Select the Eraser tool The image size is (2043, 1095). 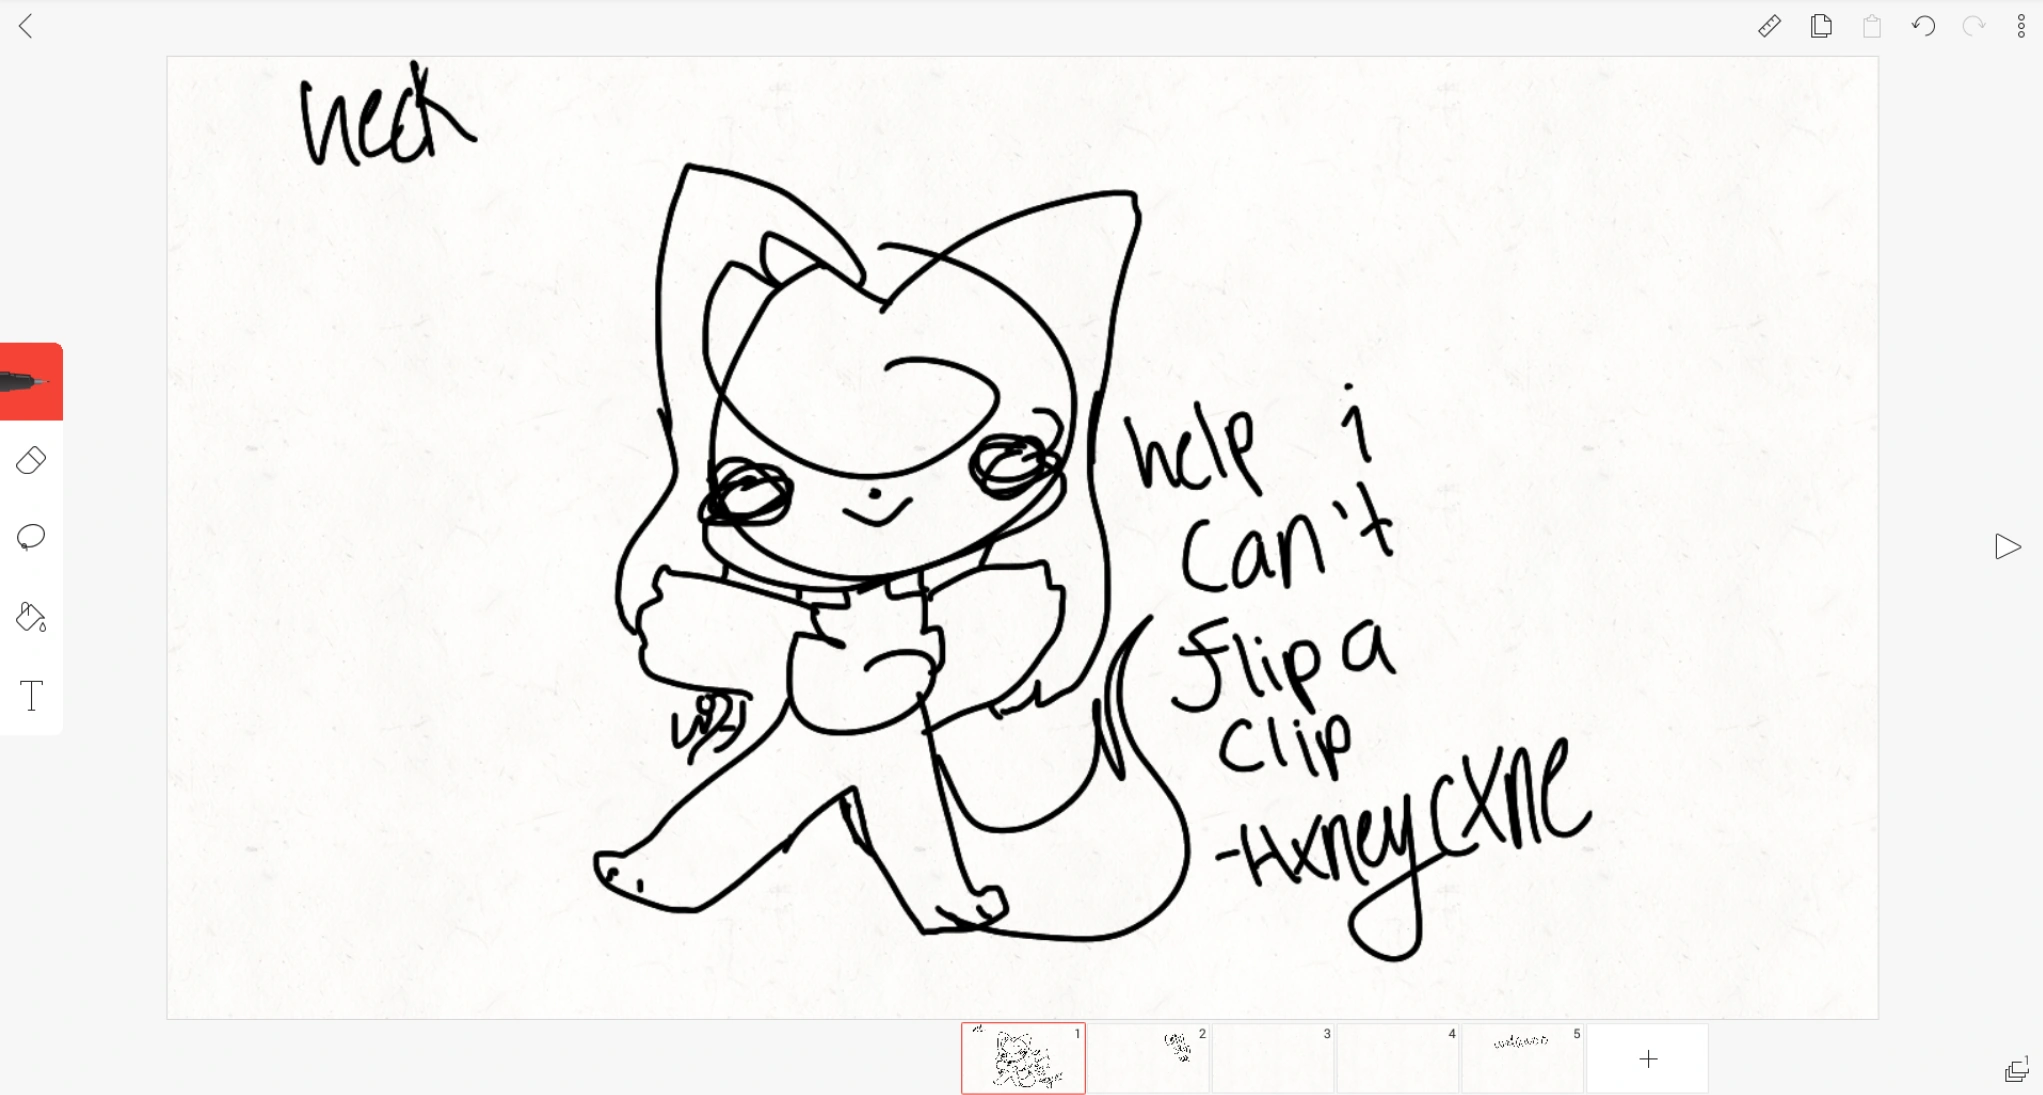pos(31,460)
